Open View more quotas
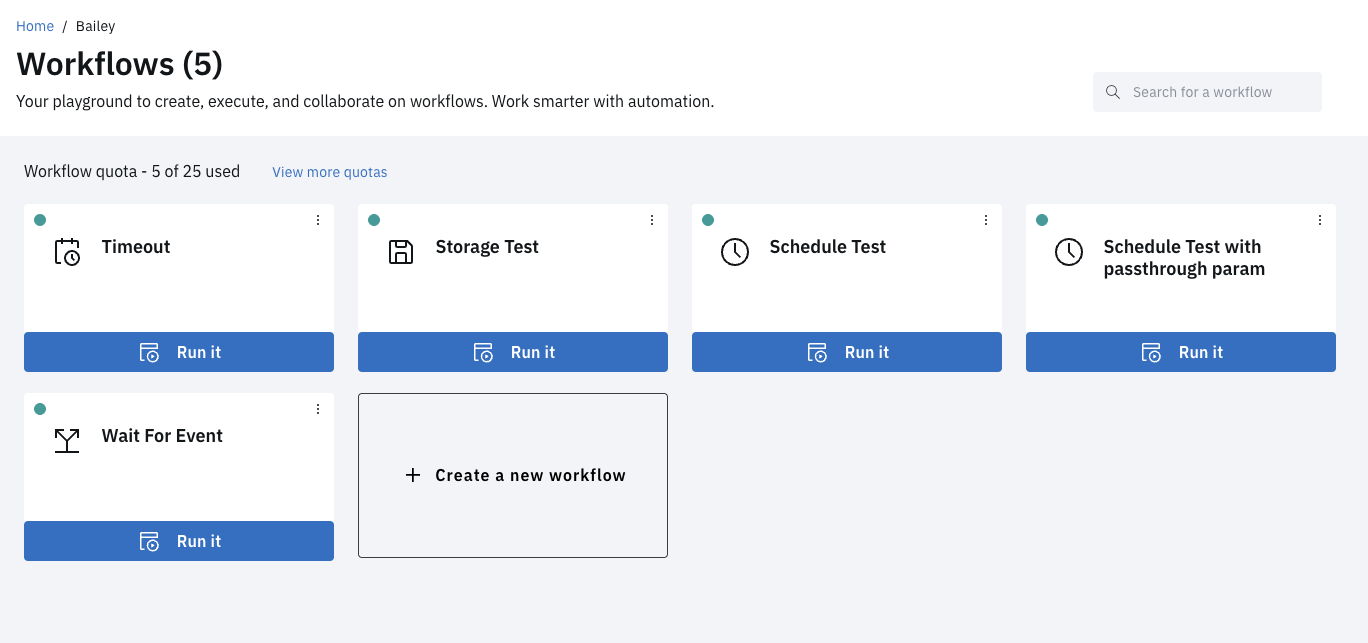The height and width of the screenshot is (643, 1368). tap(329, 171)
